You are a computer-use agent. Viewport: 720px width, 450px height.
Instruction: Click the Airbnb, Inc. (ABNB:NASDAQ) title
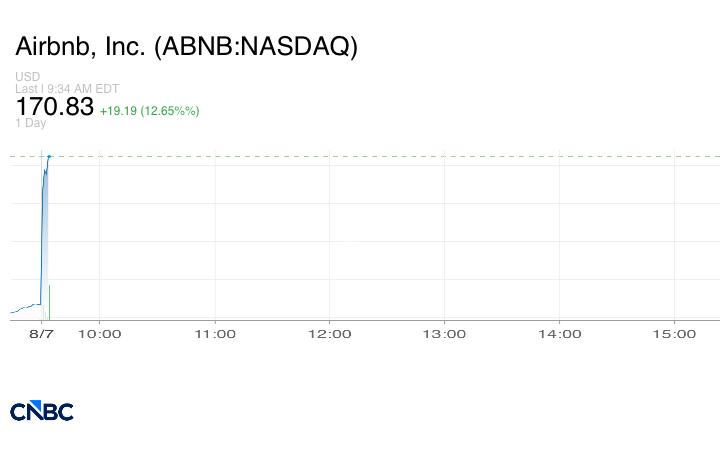coord(186,46)
